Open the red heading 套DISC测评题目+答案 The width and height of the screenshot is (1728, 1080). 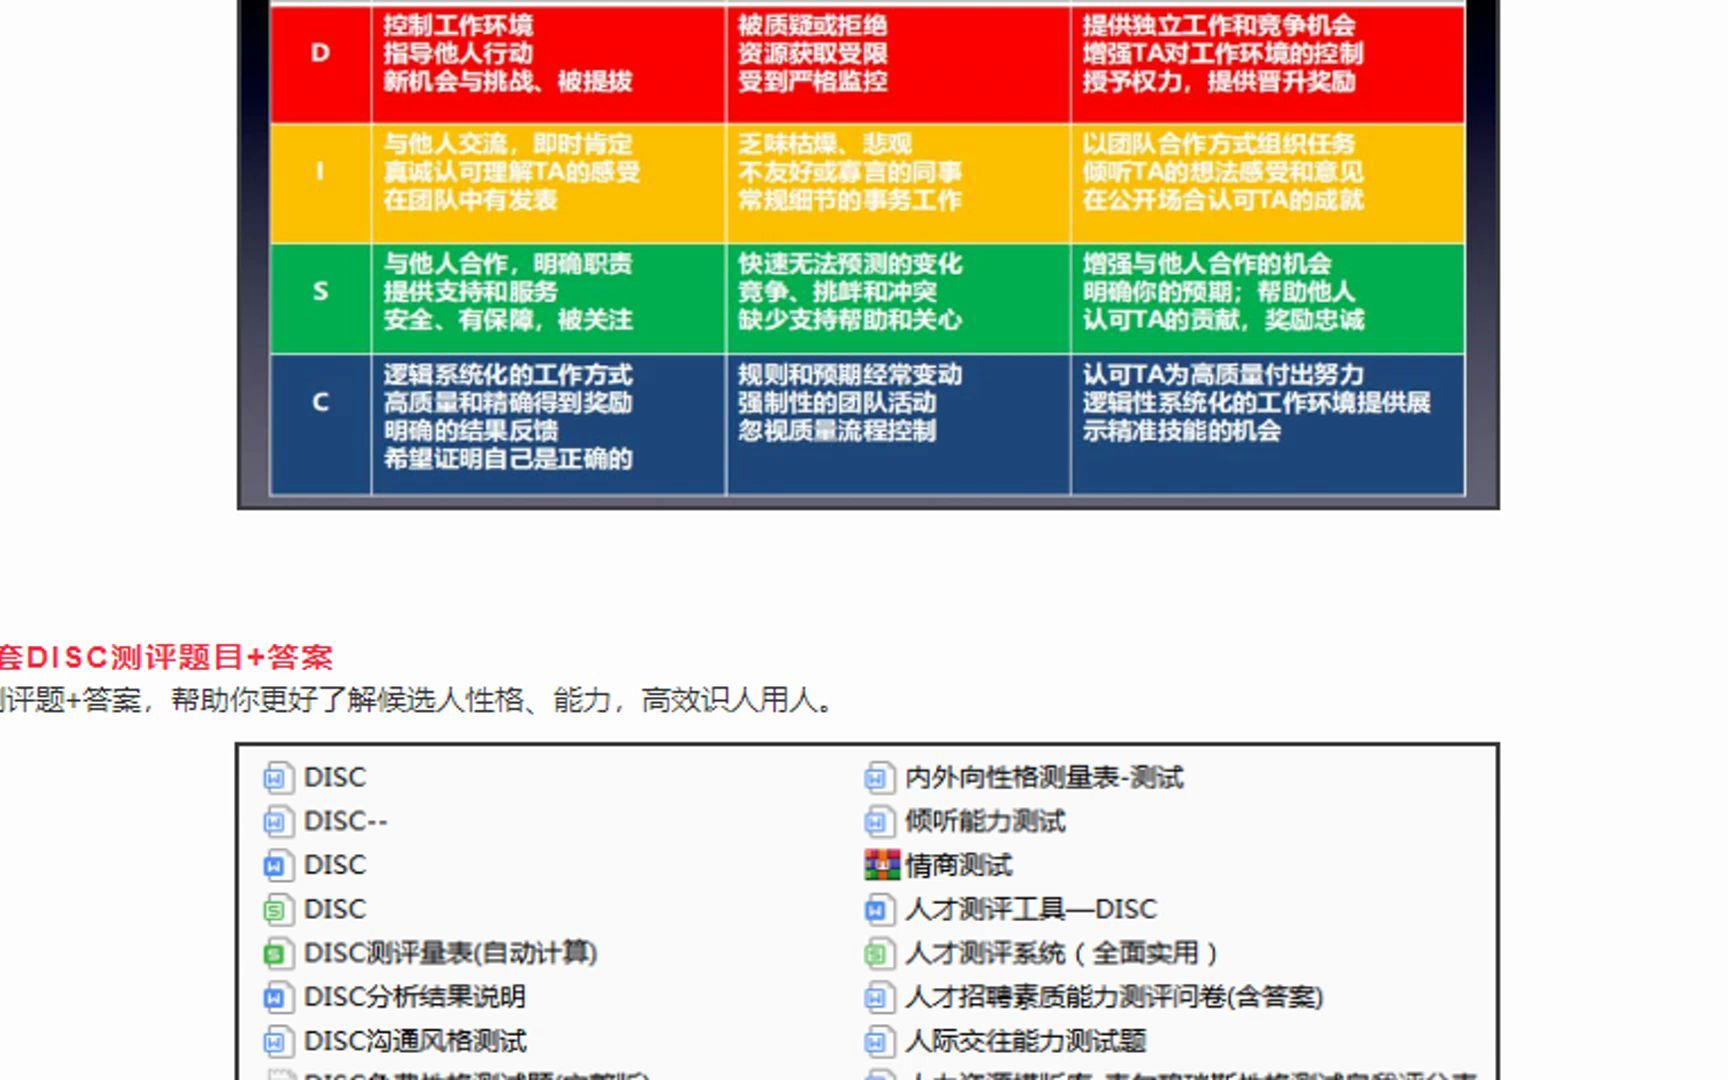(x=166, y=657)
